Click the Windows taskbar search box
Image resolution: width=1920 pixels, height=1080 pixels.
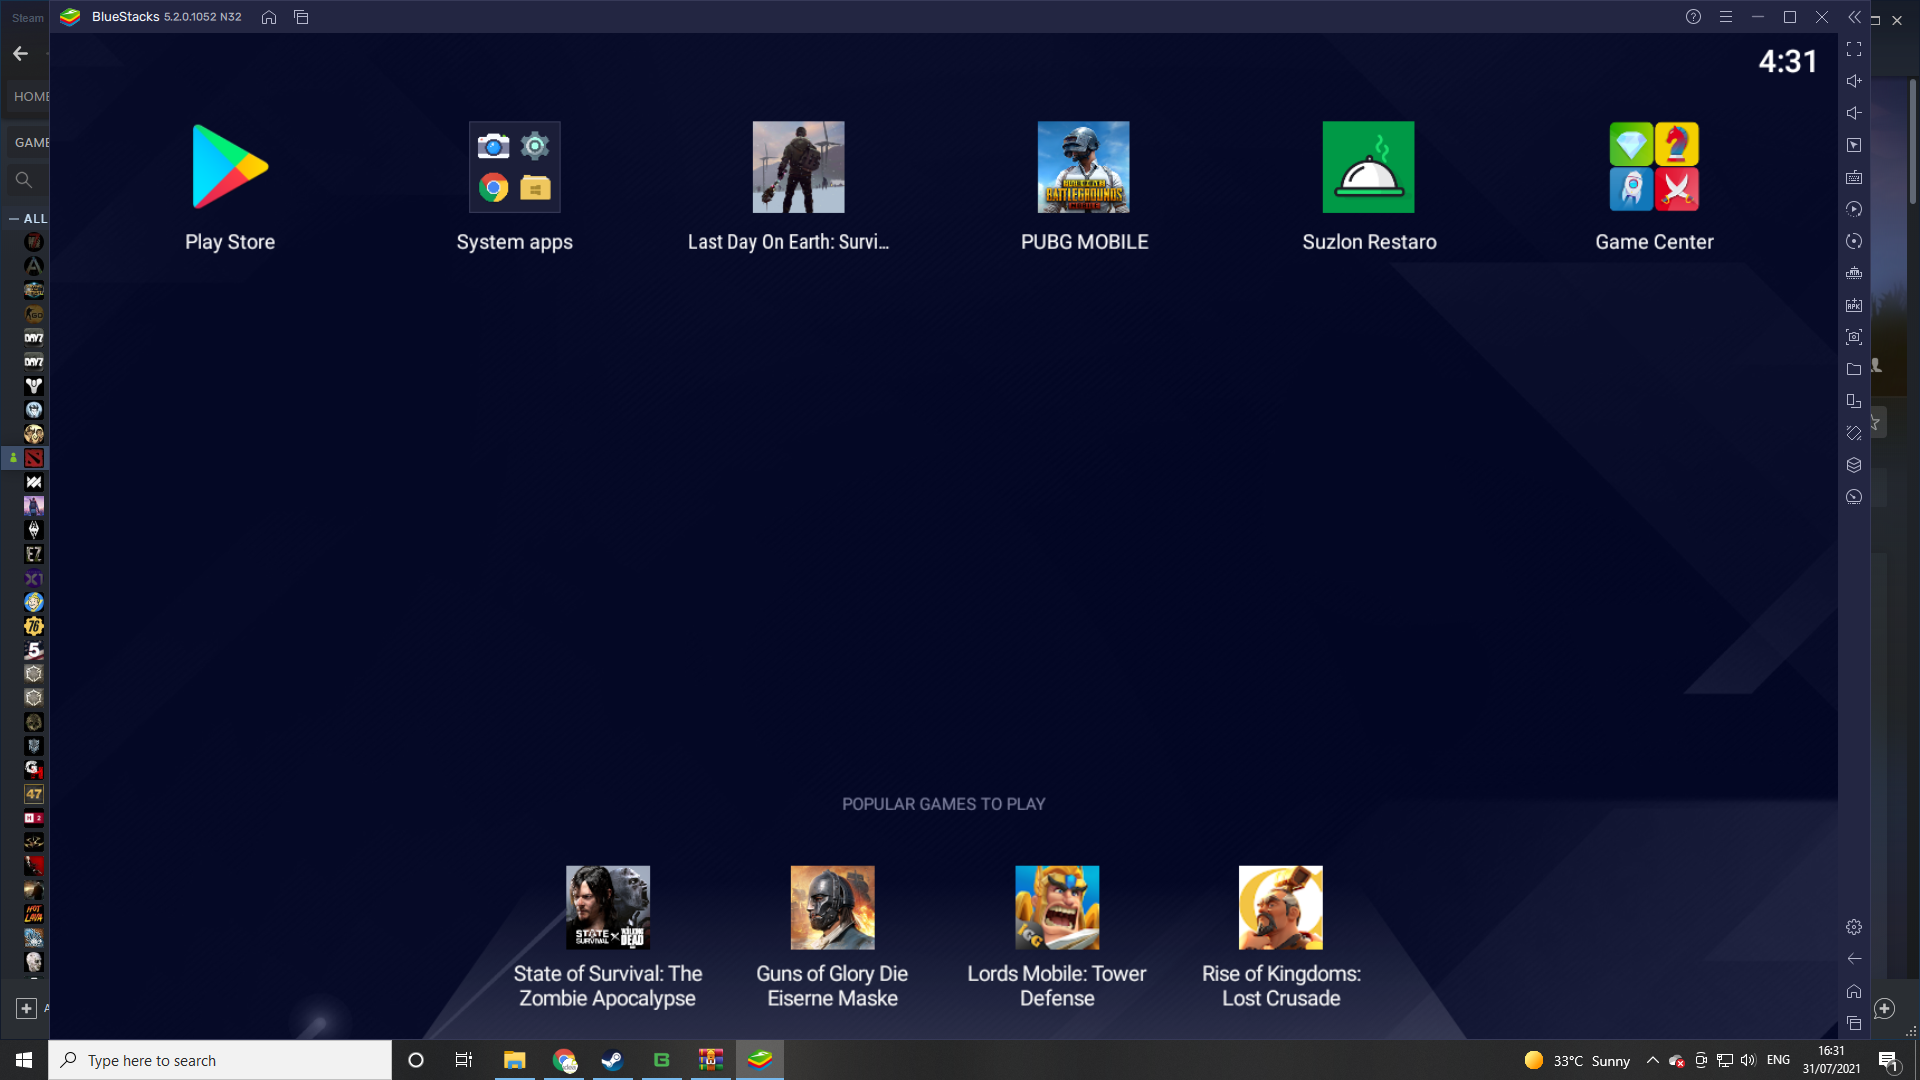point(220,1060)
